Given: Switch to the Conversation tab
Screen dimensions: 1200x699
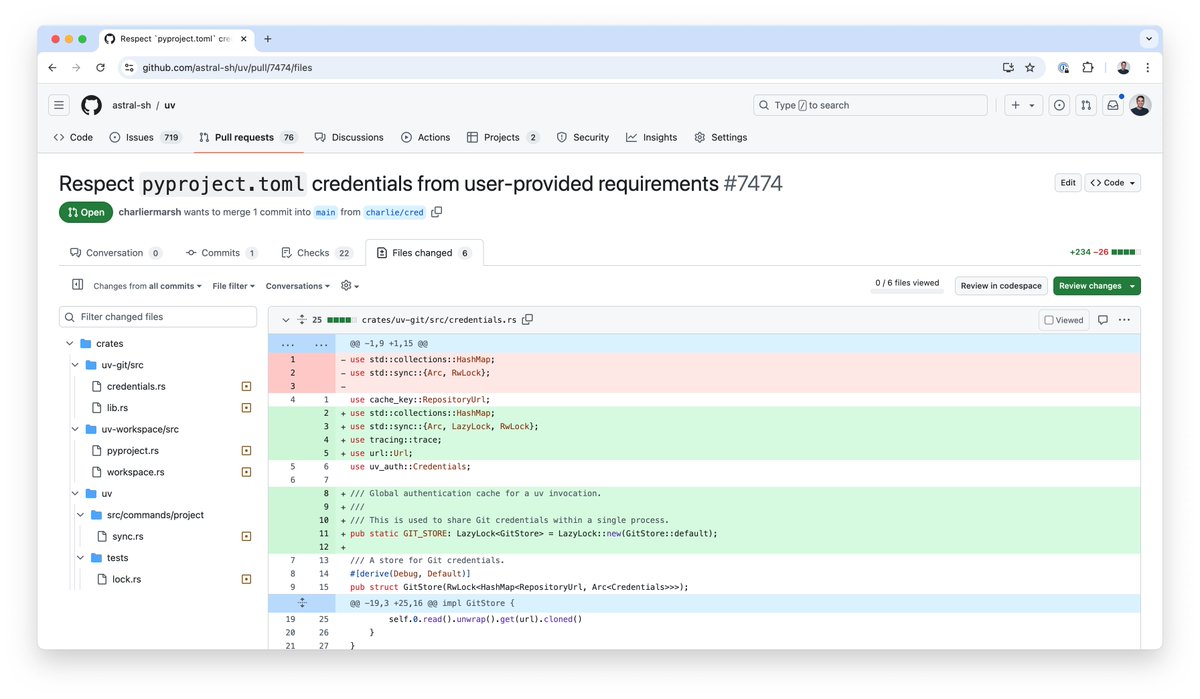Looking at the screenshot, I should (115, 253).
